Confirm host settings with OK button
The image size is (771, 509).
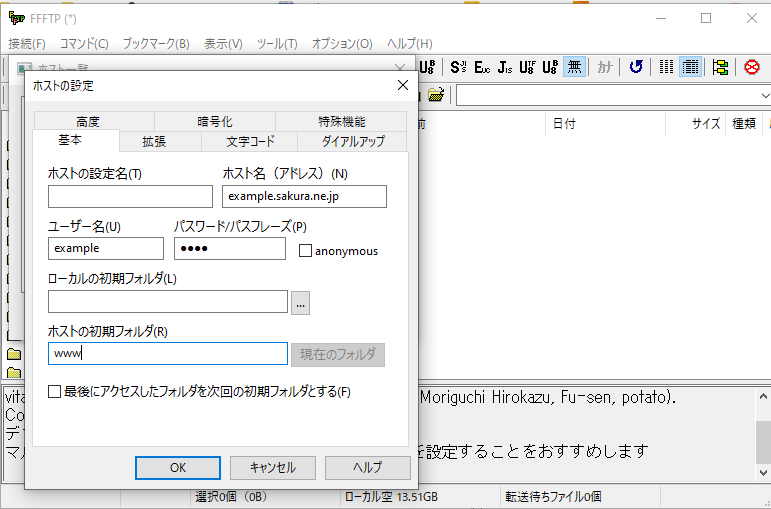[x=178, y=468]
